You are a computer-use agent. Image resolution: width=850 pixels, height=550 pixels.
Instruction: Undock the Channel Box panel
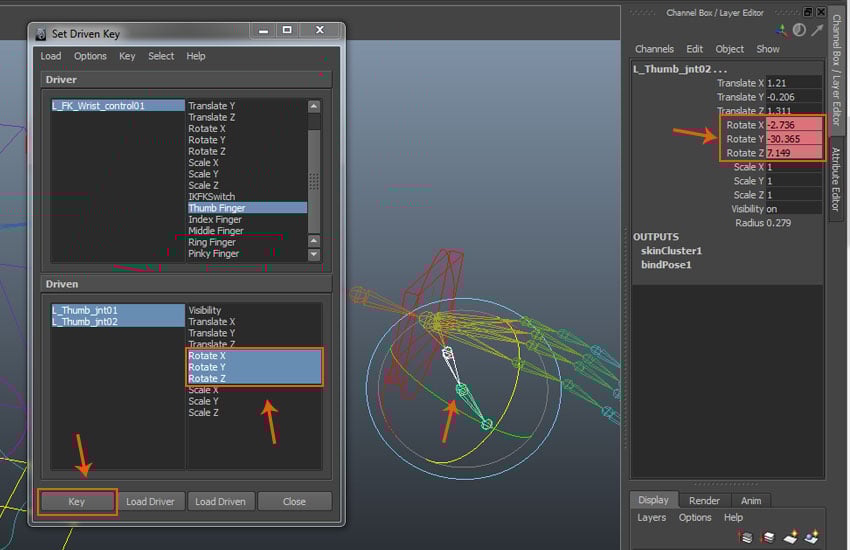(806, 12)
